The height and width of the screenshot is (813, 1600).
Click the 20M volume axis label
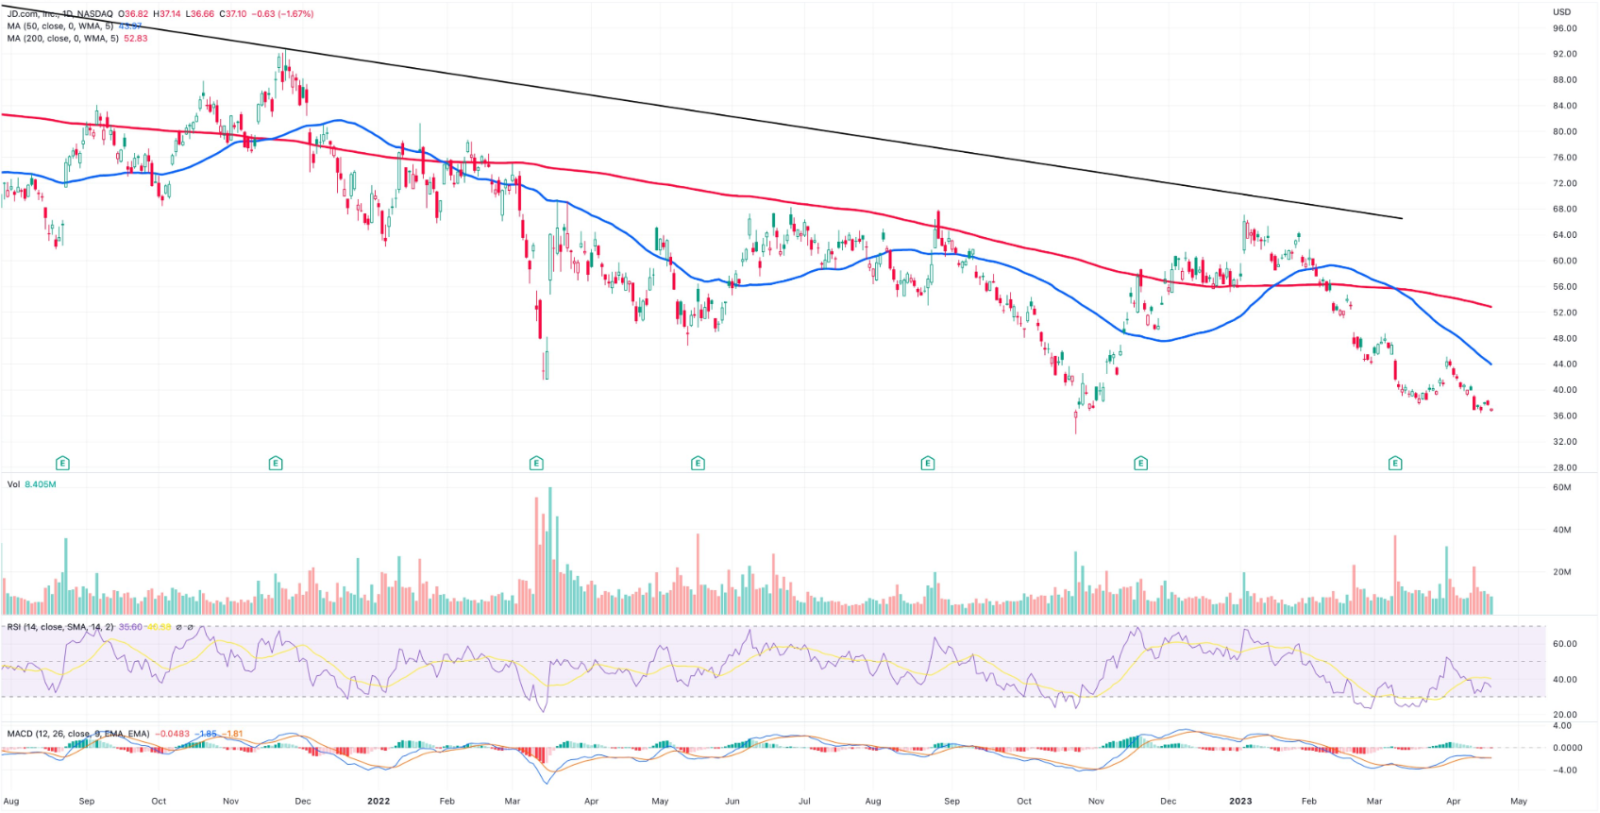(1561, 572)
